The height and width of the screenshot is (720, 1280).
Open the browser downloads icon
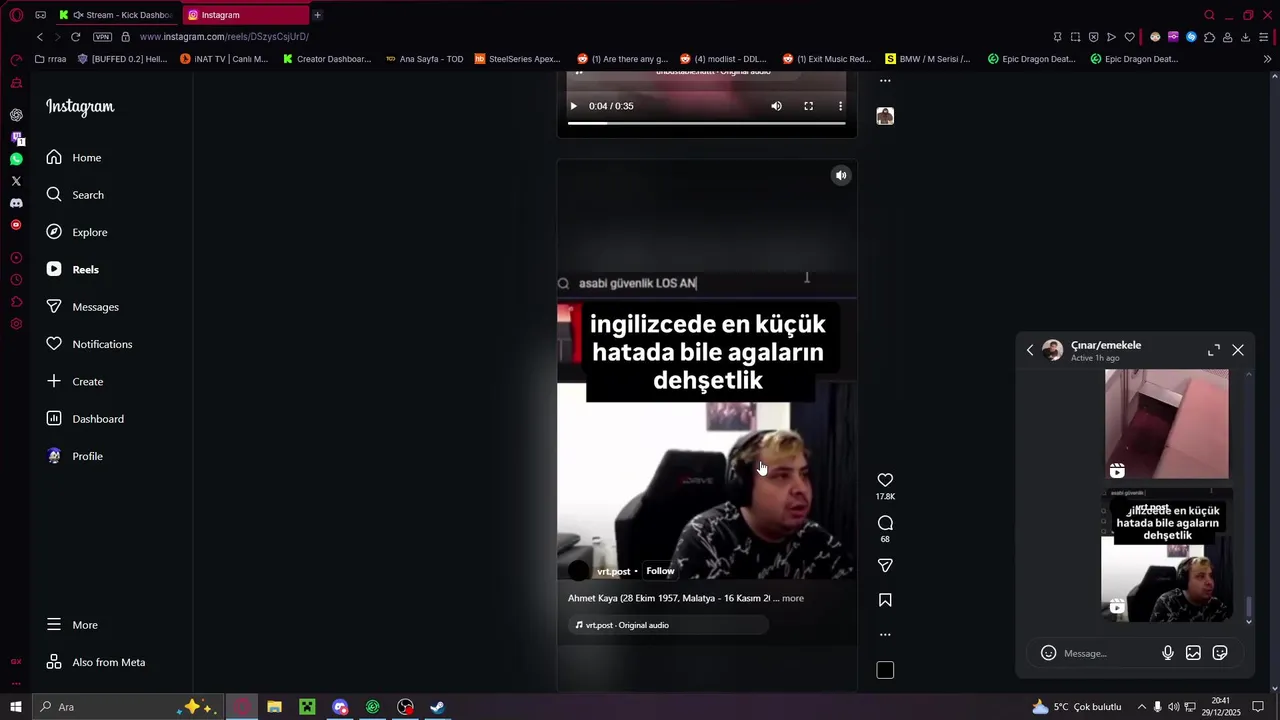(1245, 37)
